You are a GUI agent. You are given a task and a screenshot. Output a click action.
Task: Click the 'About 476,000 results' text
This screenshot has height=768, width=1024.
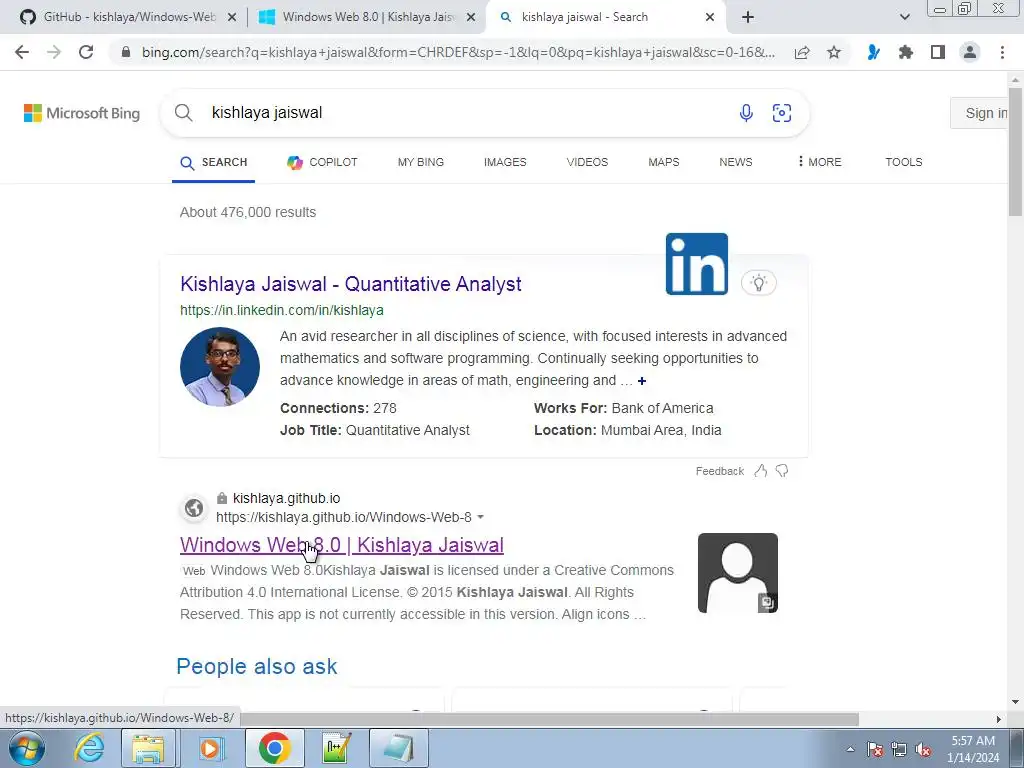point(248,212)
